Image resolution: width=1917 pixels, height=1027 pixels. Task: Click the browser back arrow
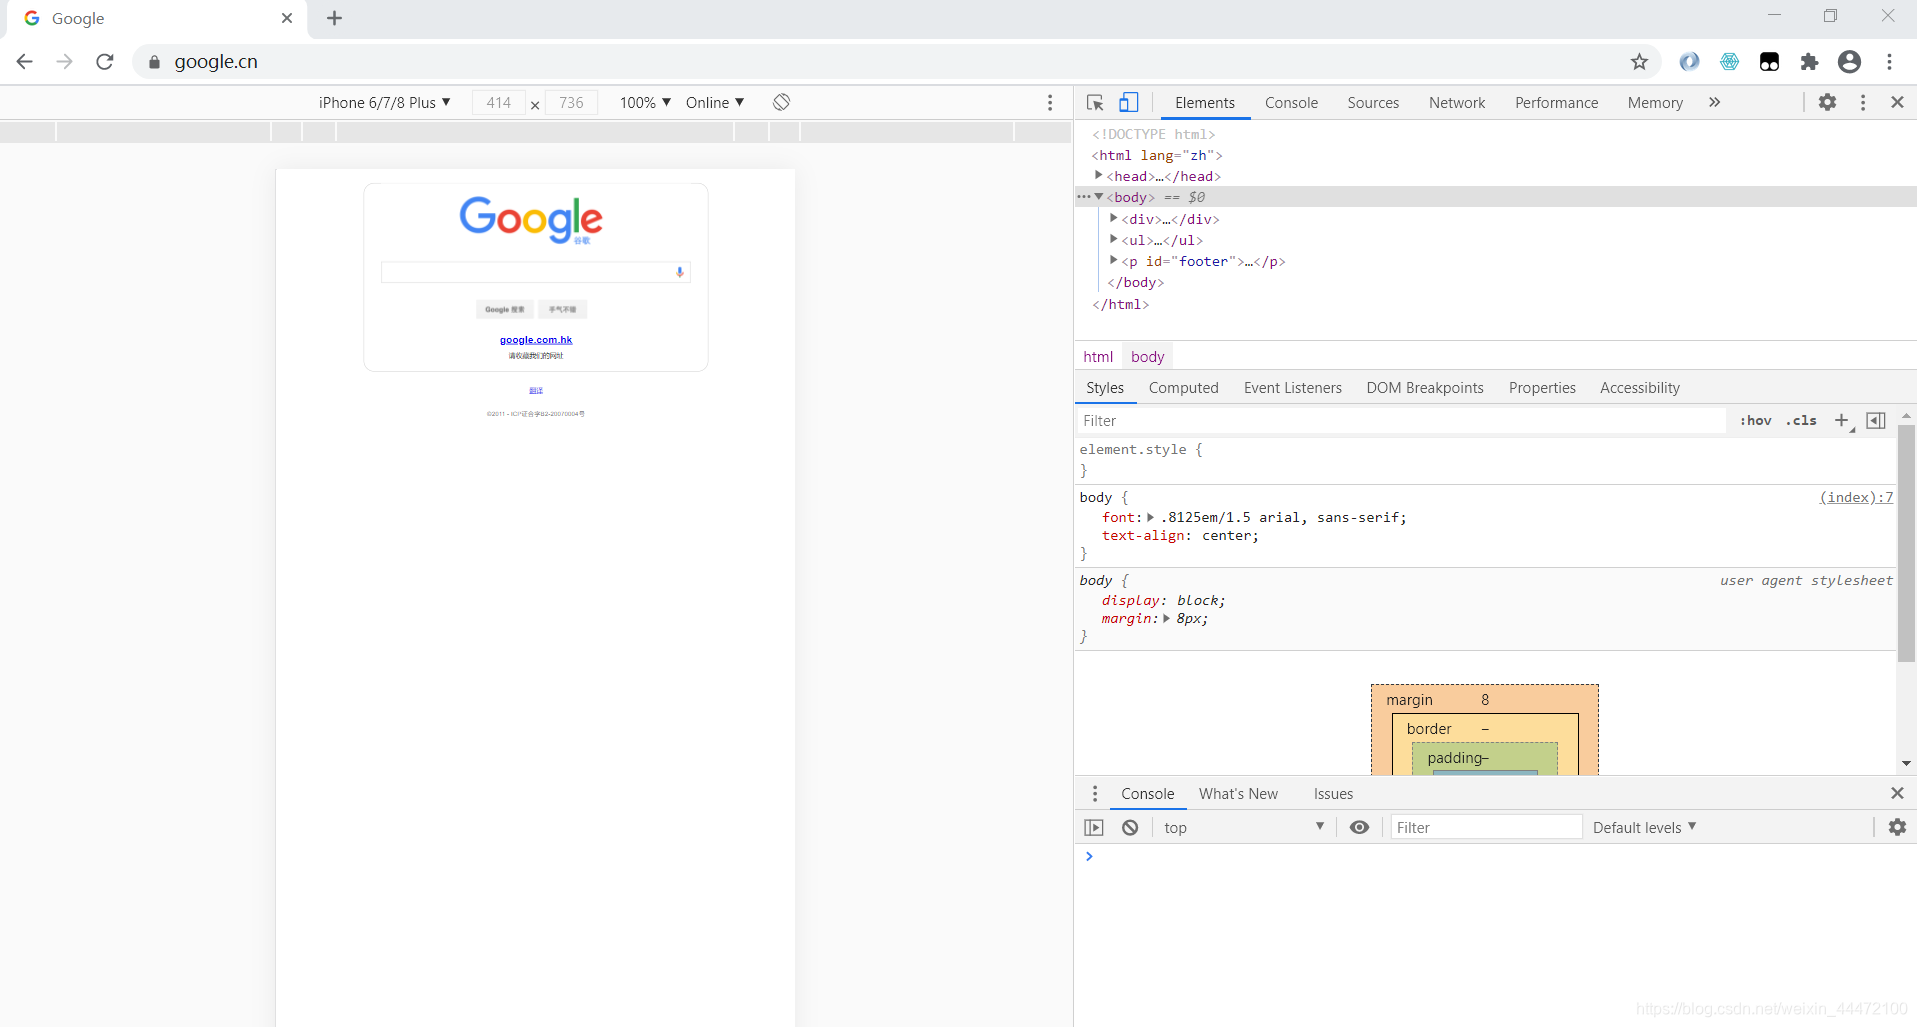point(25,61)
